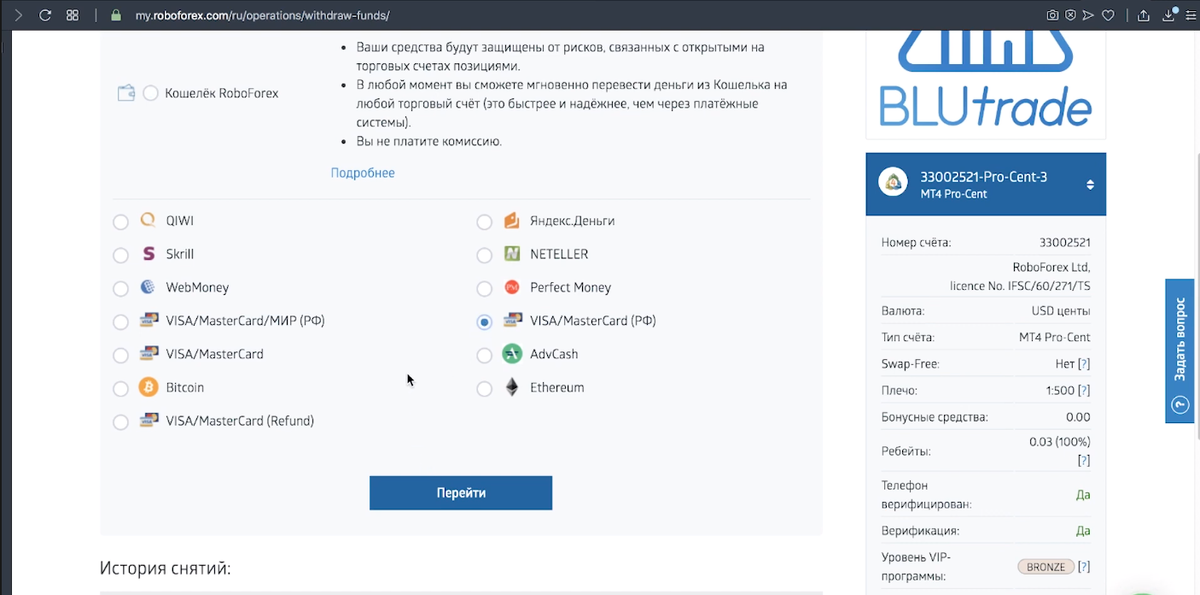The height and width of the screenshot is (595, 1200).
Task: Click the Bitcoin coin icon
Action: click(148, 387)
